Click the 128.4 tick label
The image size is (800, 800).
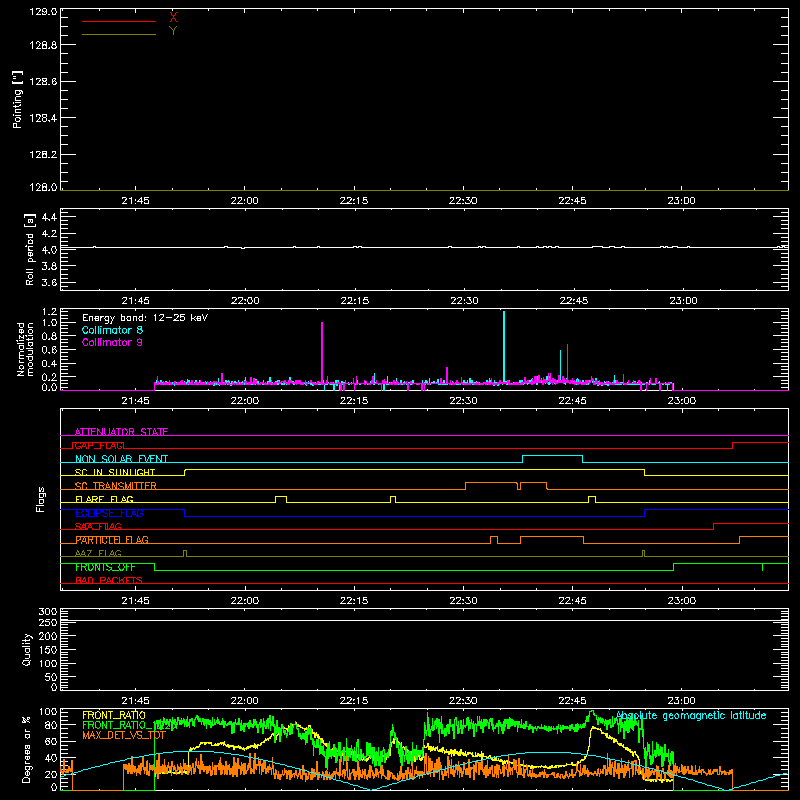click(43, 118)
